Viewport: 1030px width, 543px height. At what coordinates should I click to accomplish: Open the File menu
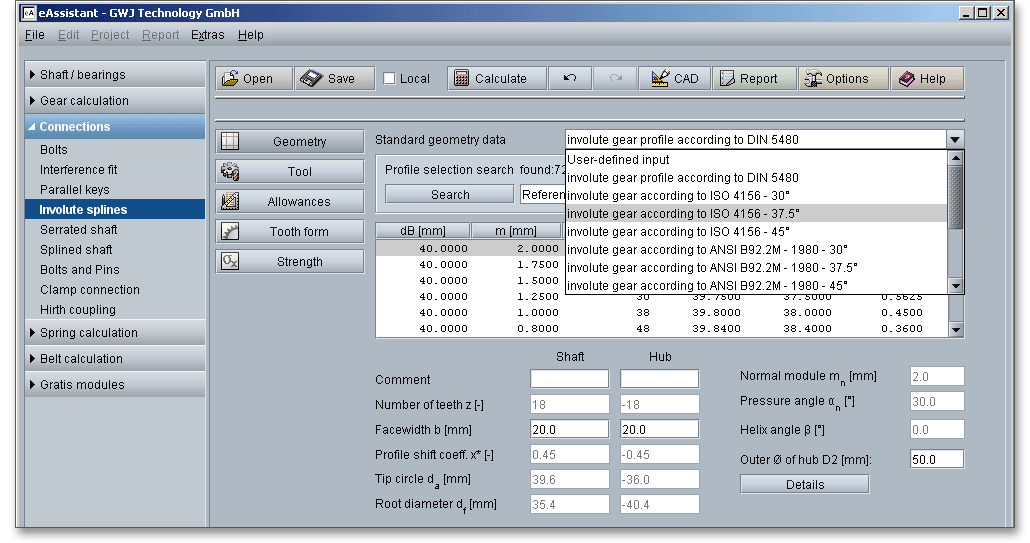pyautogui.click(x=34, y=35)
